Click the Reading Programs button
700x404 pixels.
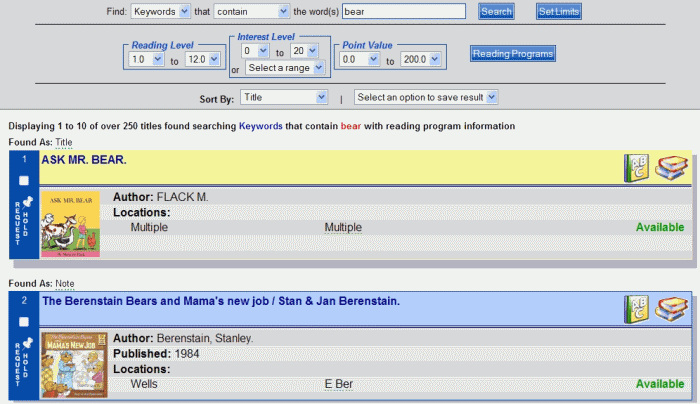(513, 53)
